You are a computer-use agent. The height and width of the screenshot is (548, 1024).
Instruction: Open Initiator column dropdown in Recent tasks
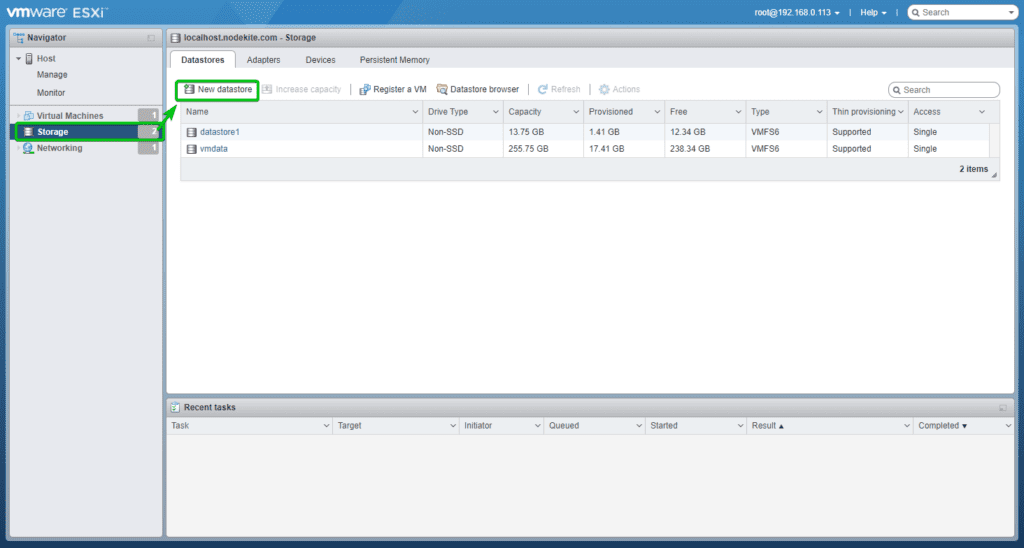537,426
